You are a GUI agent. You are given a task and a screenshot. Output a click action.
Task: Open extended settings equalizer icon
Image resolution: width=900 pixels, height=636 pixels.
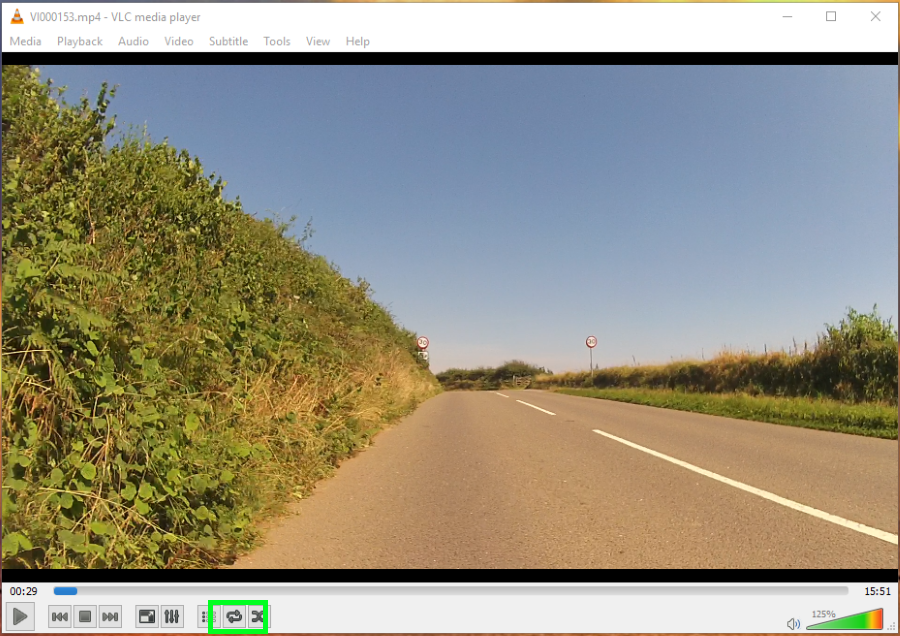pos(172,616)
